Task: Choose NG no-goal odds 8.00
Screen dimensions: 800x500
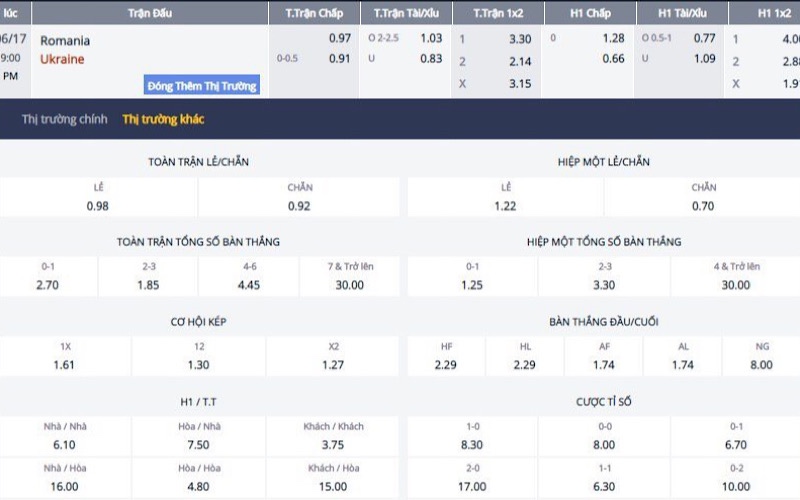Action: click(x=763, y=364)
